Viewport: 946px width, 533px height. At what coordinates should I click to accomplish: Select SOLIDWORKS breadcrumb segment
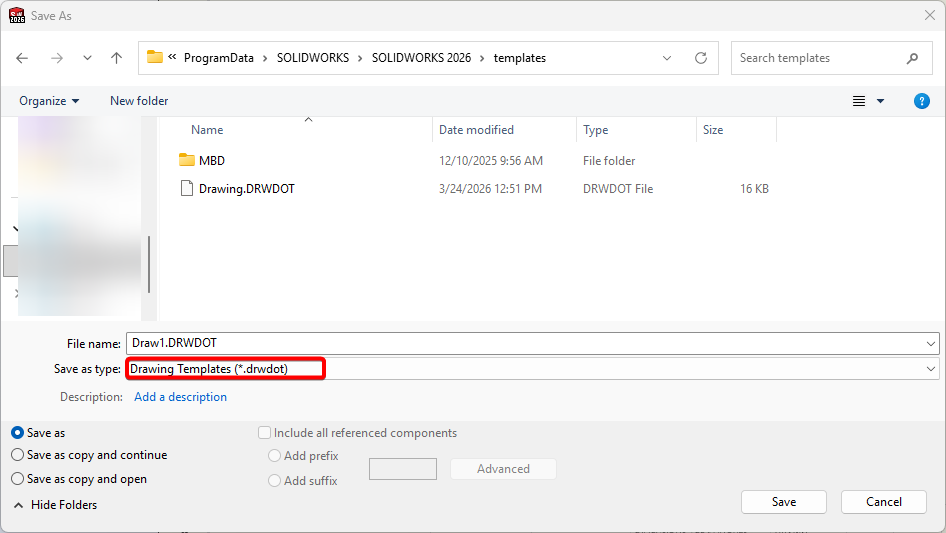(313, 58)
